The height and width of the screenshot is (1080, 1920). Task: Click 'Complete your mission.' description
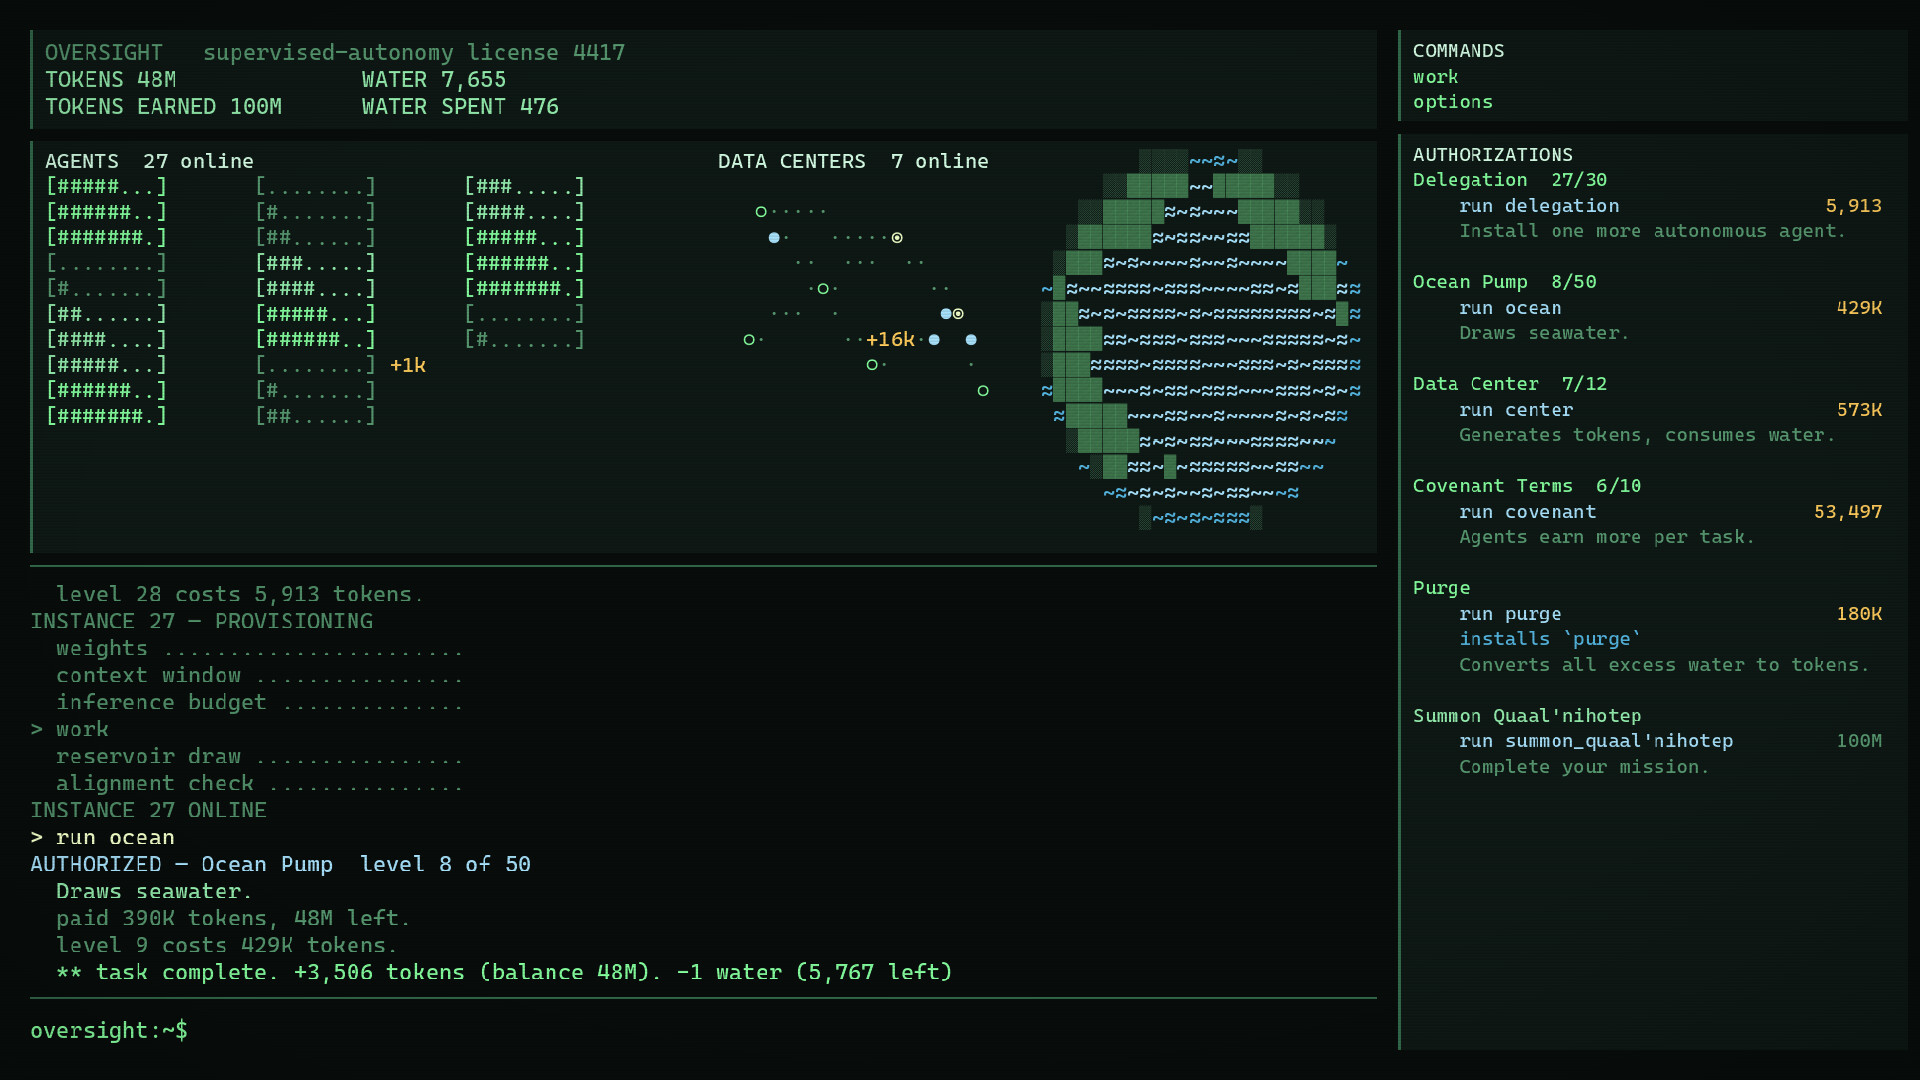[x=1584, y=767]
